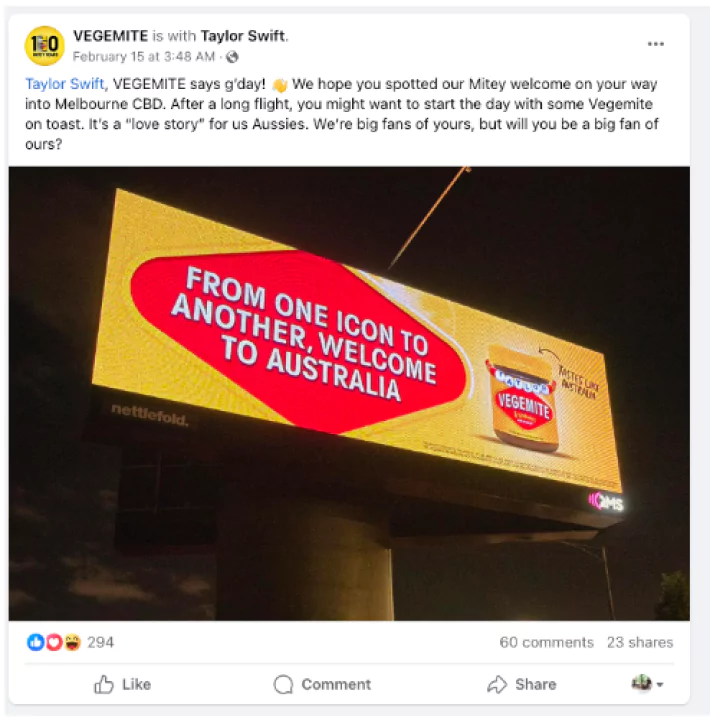The height and width of the screenshot is (717, 710).
Task: Open the three-dot post options menu
Action: 656,44
